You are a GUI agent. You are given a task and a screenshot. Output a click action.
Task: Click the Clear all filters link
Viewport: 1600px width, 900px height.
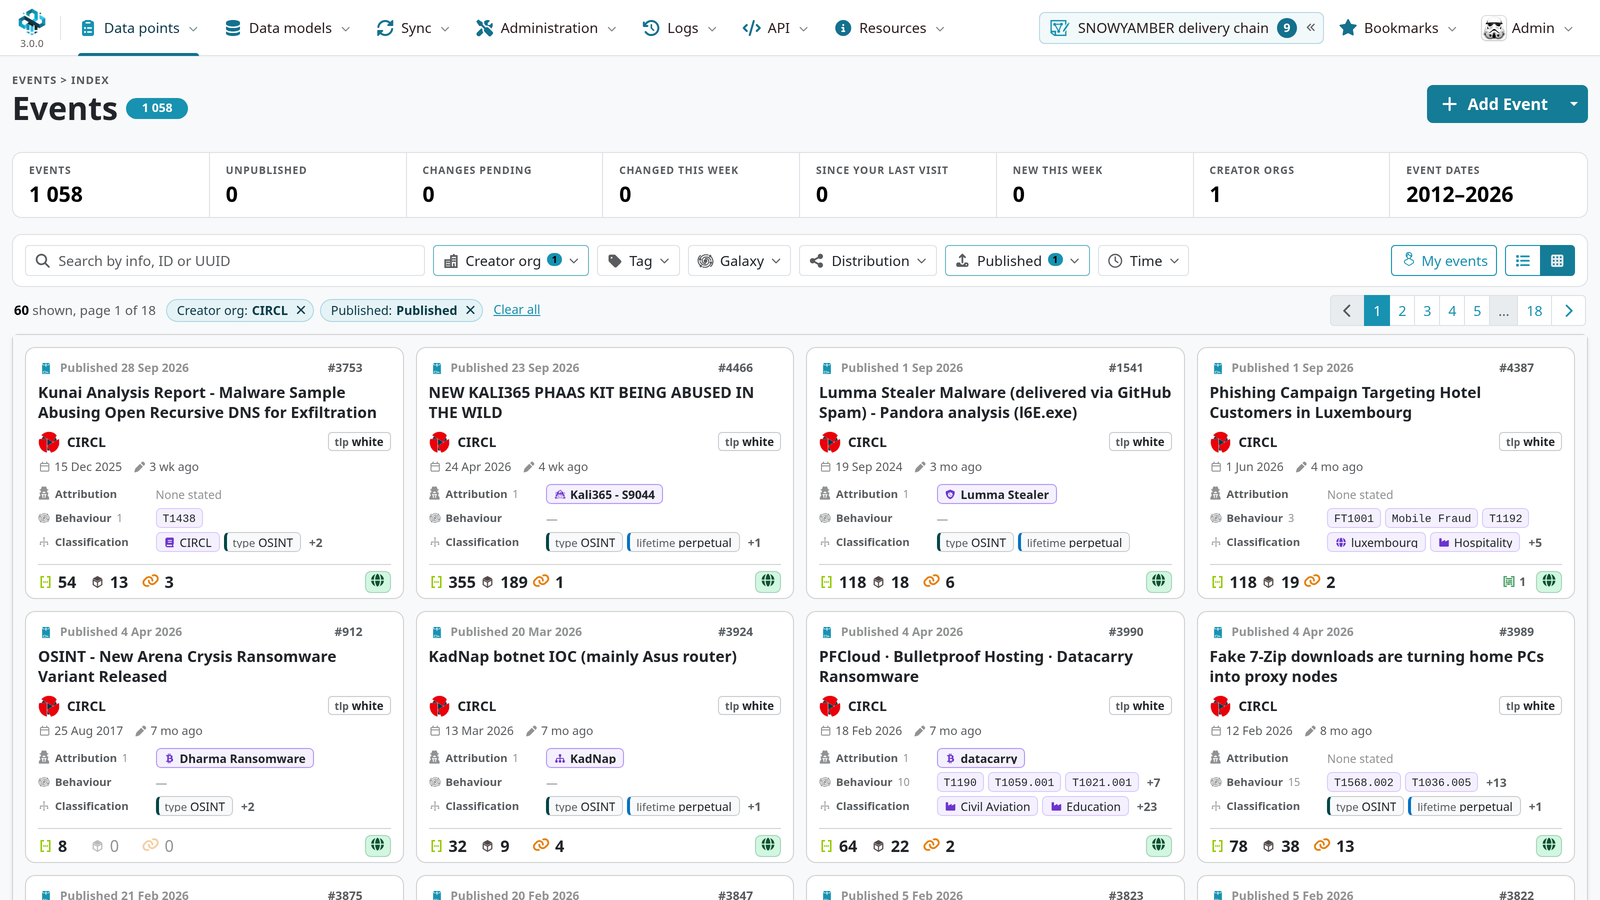pos(516,310)
